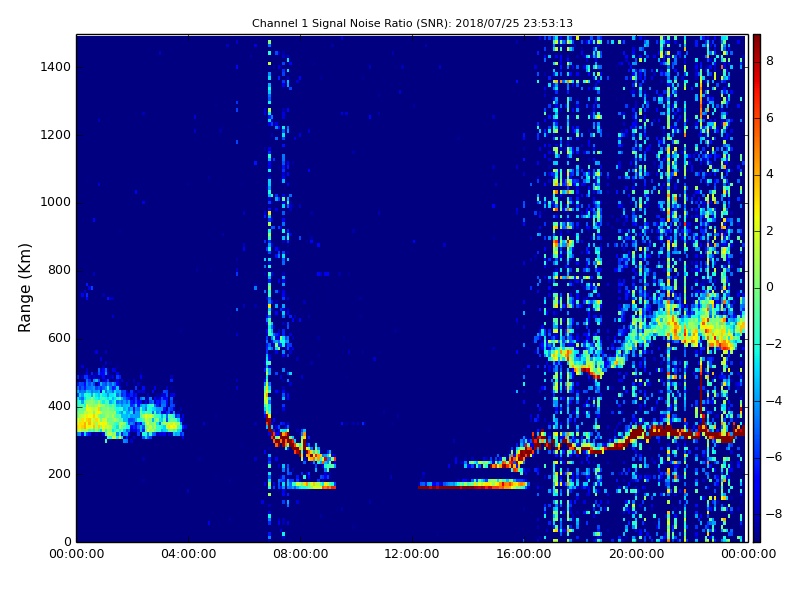The width and height of the screenshot is (800, 600).
Task: Click the green middle of the colorbar
Action: tap(757, 288)
